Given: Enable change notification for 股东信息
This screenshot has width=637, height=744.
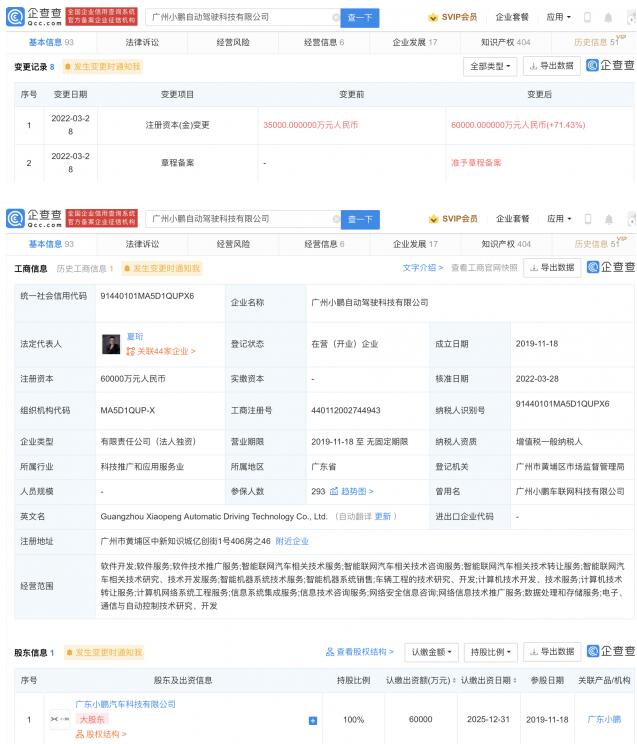Looking at the screenshot, I should [103, 652].
